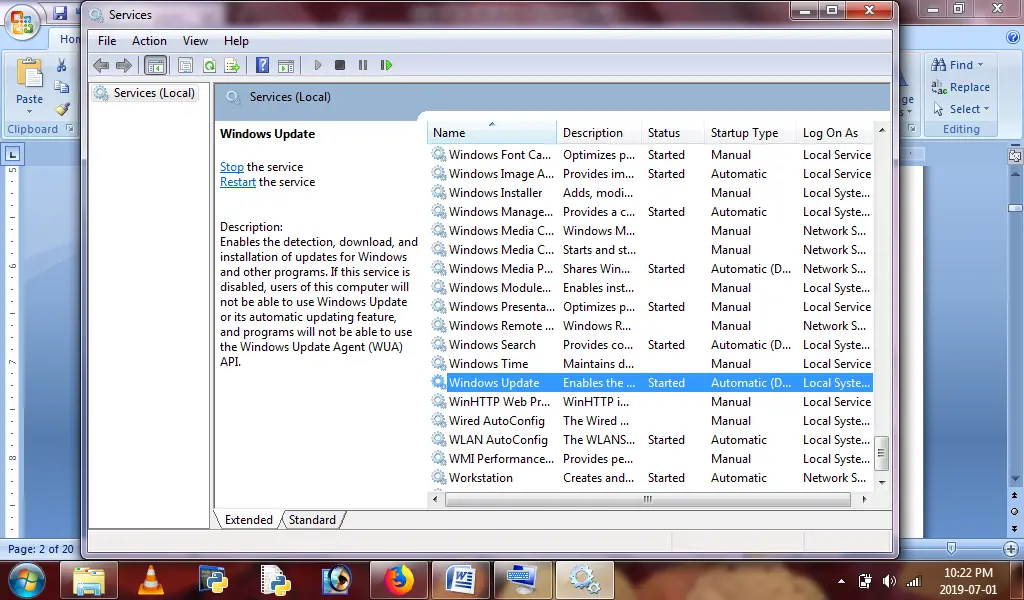The image size is (1024, 600).
Task: Sort by the Log On As column header
Action: tap(835, 133)
